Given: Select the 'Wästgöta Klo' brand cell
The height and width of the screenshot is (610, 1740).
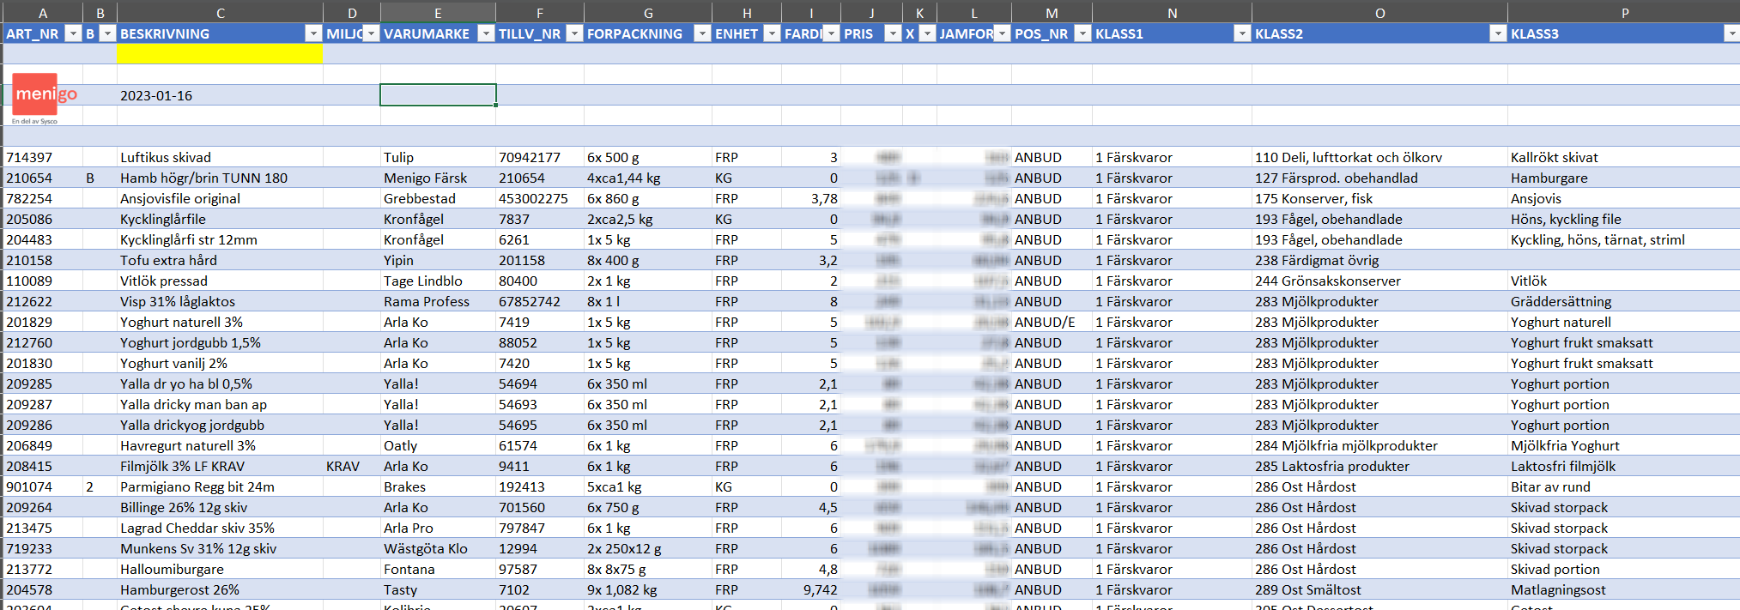Looking at the screenshot, I should coord(438,548).
